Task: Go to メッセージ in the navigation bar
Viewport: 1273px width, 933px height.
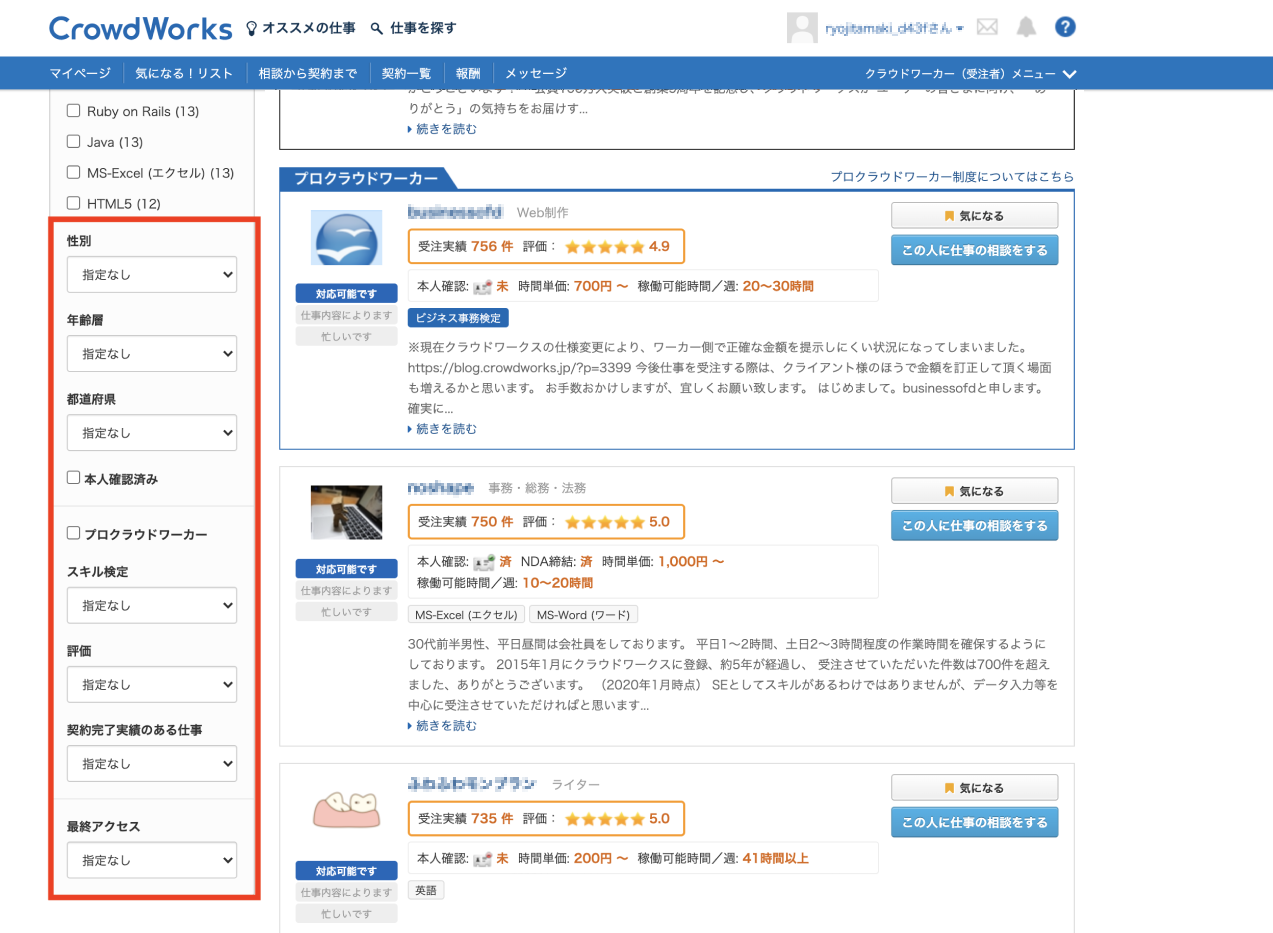Action: [536, 73]
